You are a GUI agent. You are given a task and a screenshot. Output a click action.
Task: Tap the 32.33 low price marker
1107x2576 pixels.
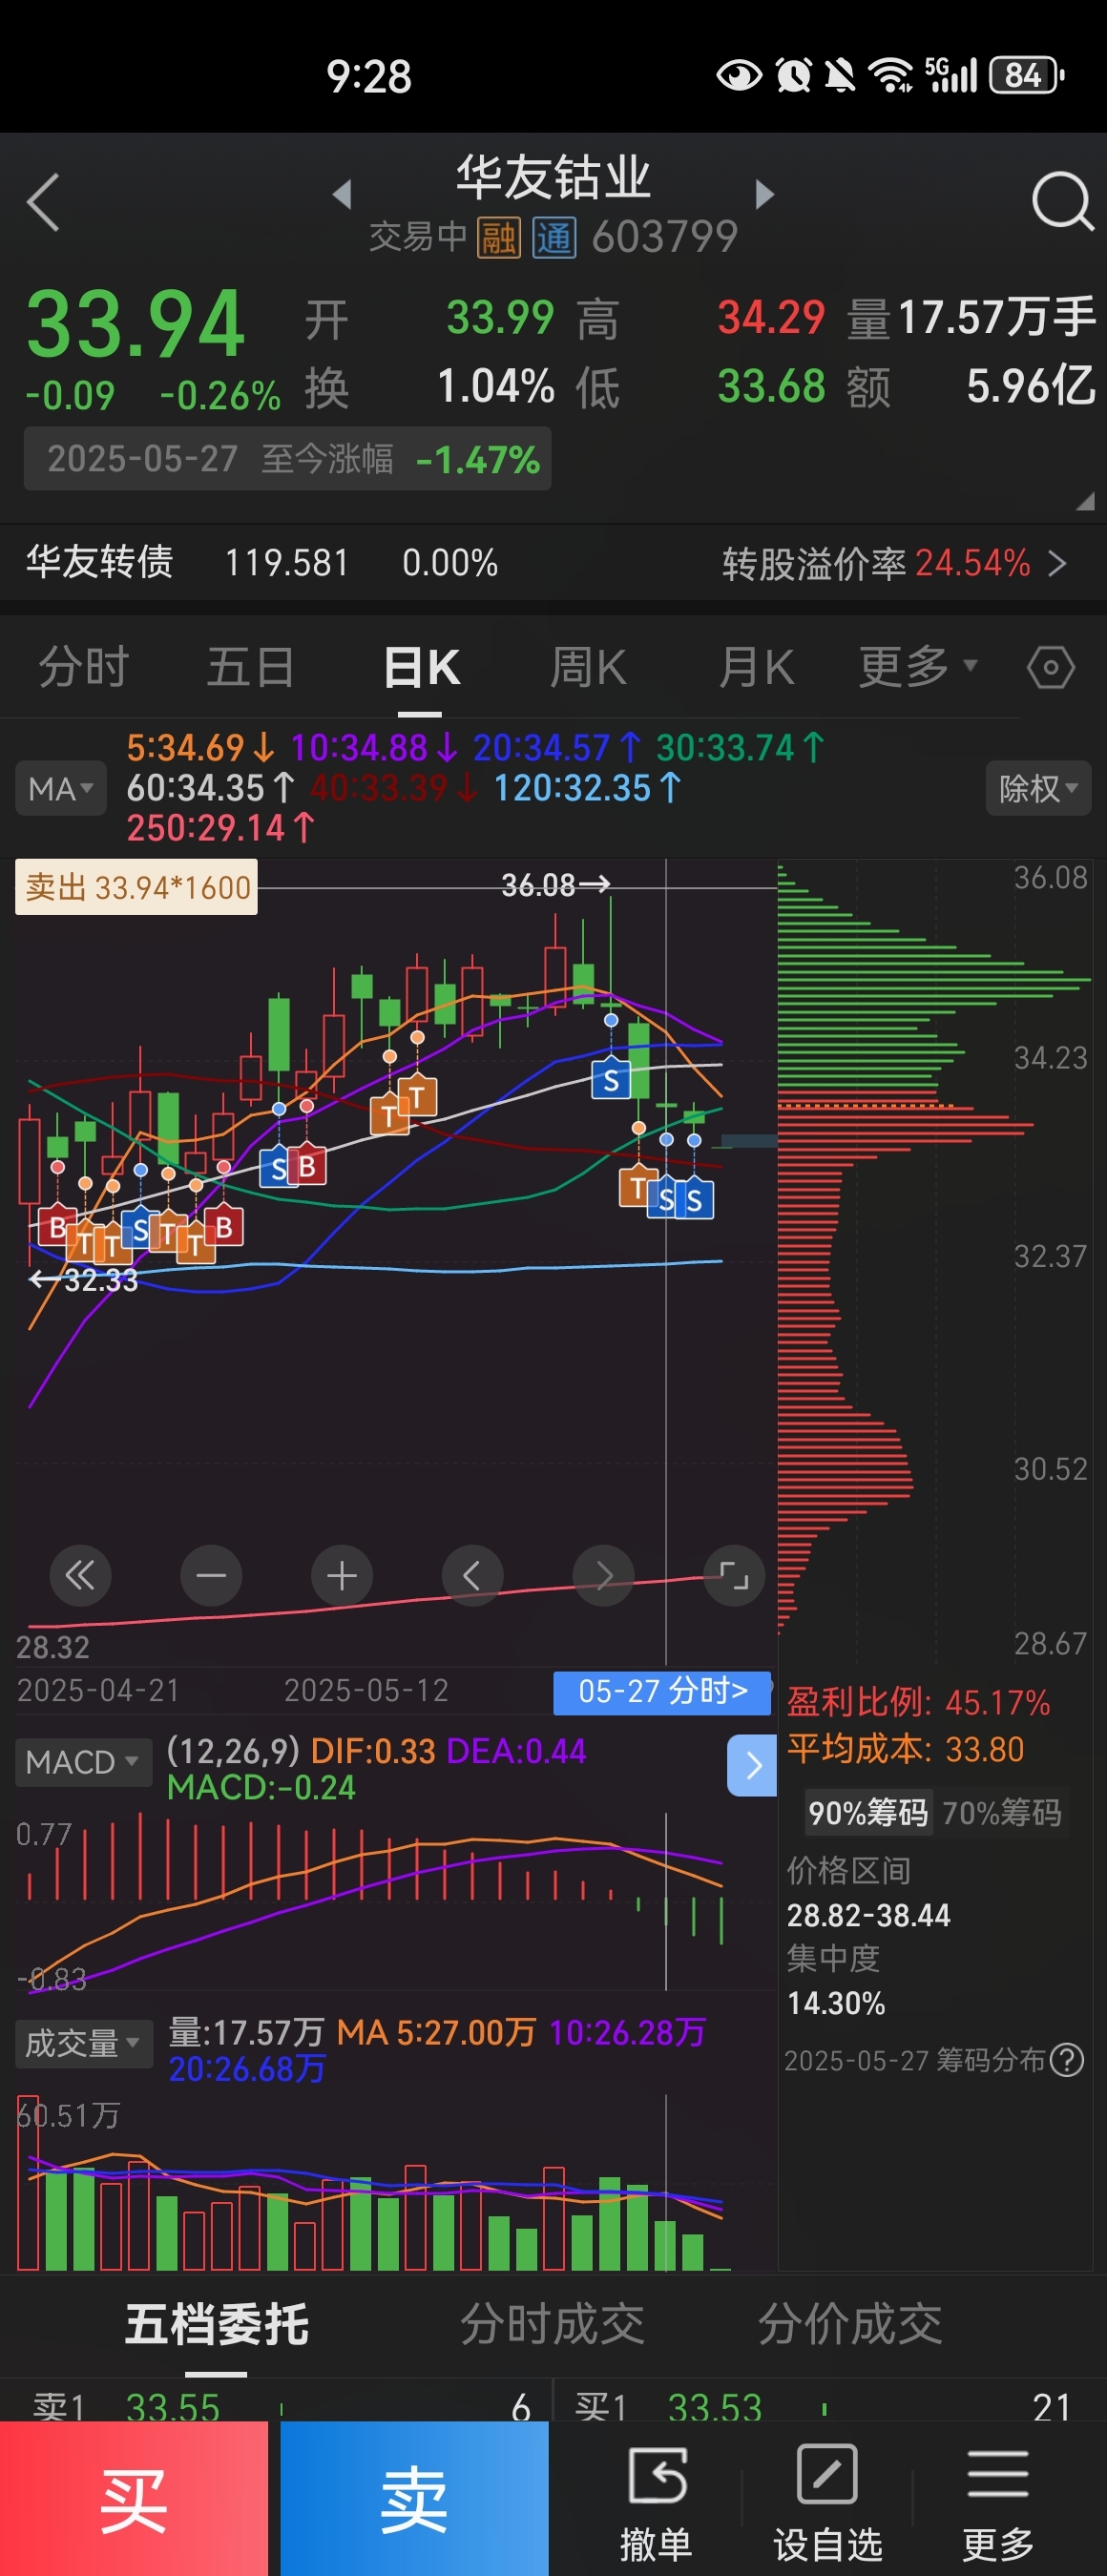pos(84,1280)
